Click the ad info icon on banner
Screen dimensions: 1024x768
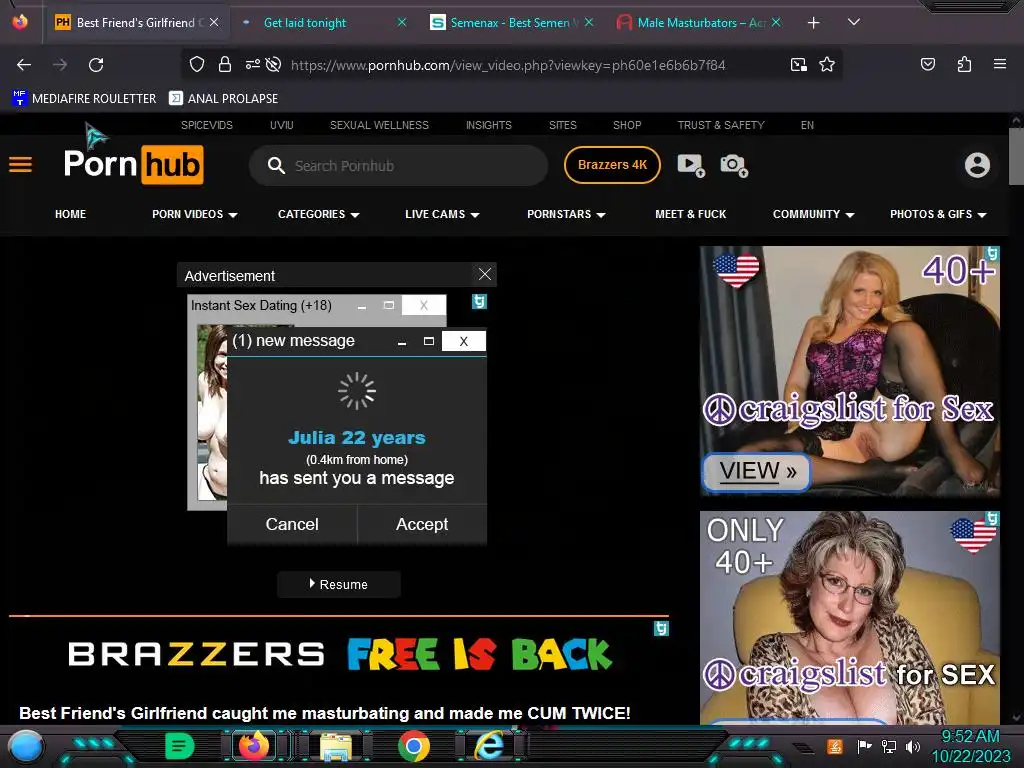click(661, 628)
